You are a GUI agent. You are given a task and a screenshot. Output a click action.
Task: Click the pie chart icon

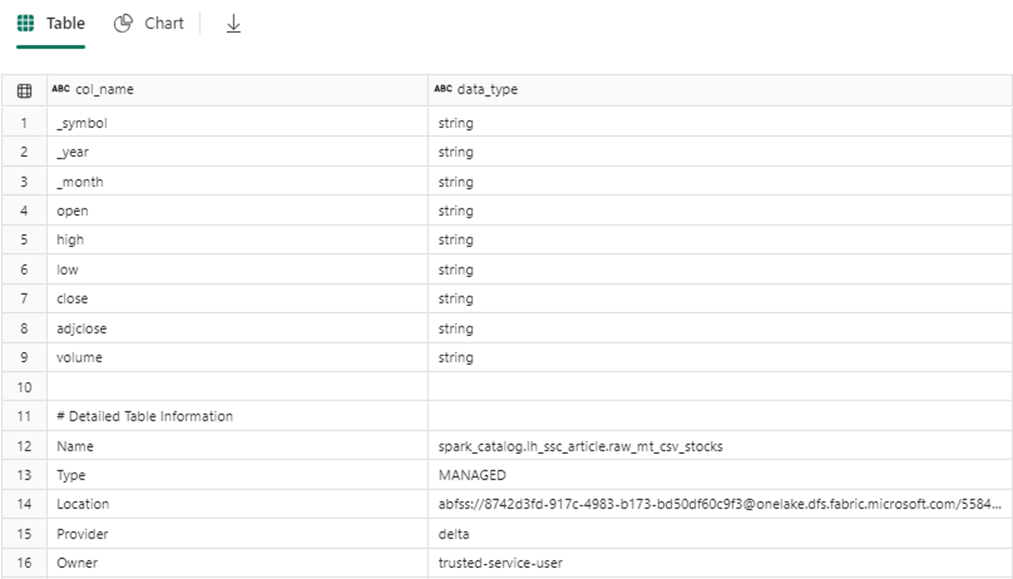[x=123, y=23]
